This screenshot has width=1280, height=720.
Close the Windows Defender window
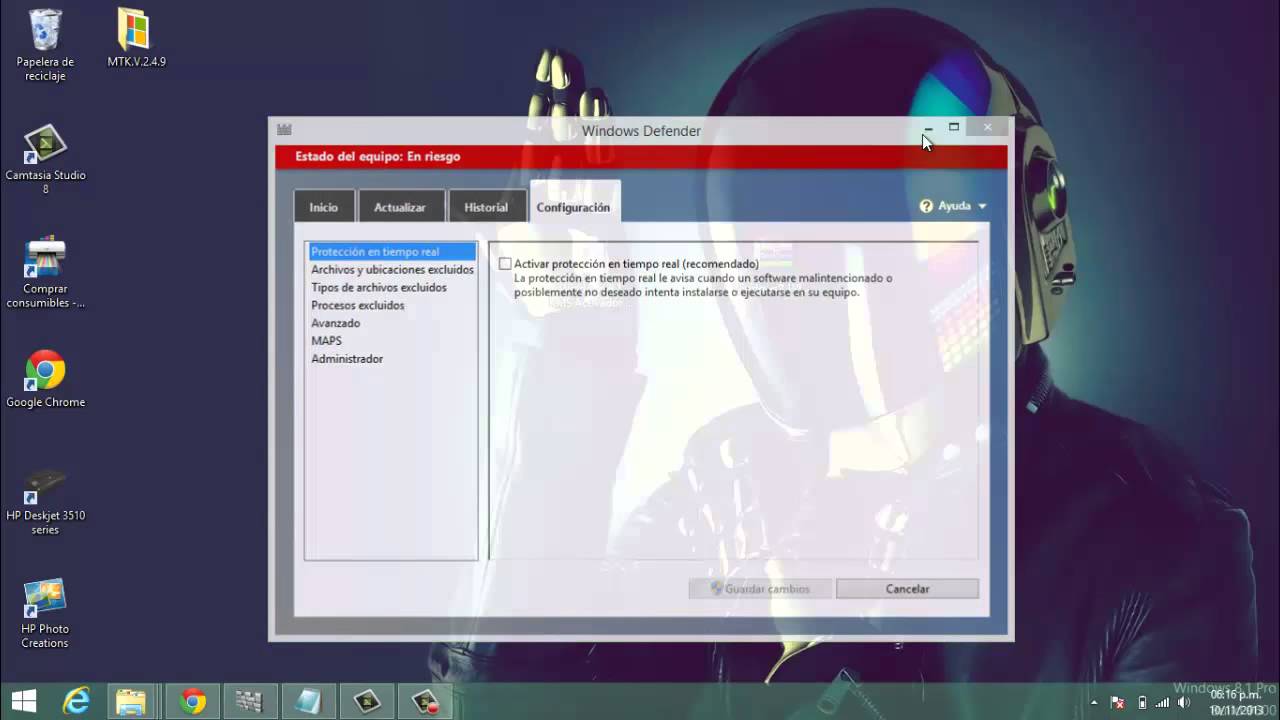988,128
